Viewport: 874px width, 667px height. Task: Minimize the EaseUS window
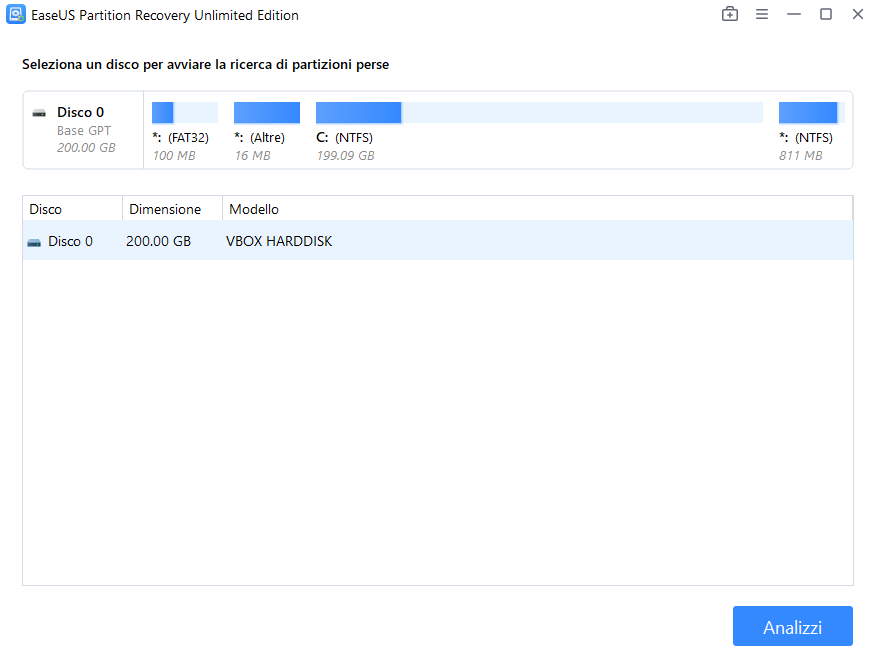coord(794,14)
